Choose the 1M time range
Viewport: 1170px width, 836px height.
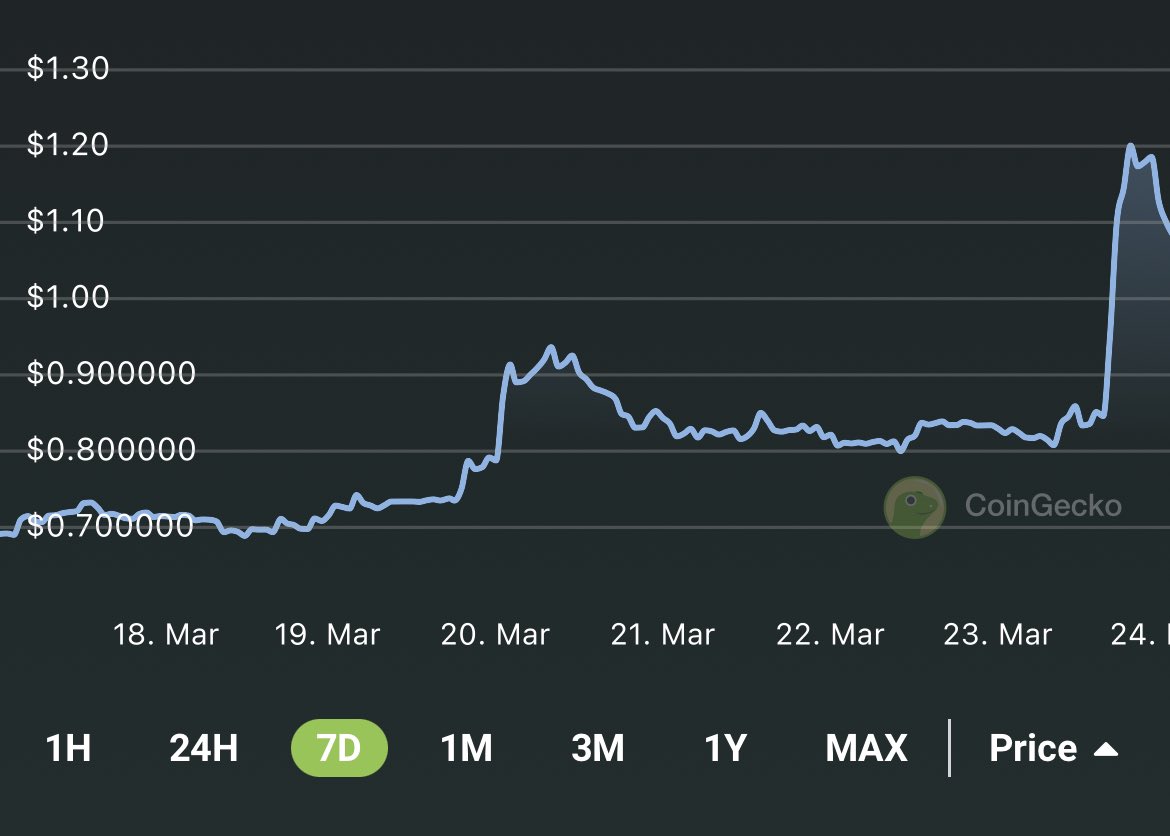click(464, 747)
